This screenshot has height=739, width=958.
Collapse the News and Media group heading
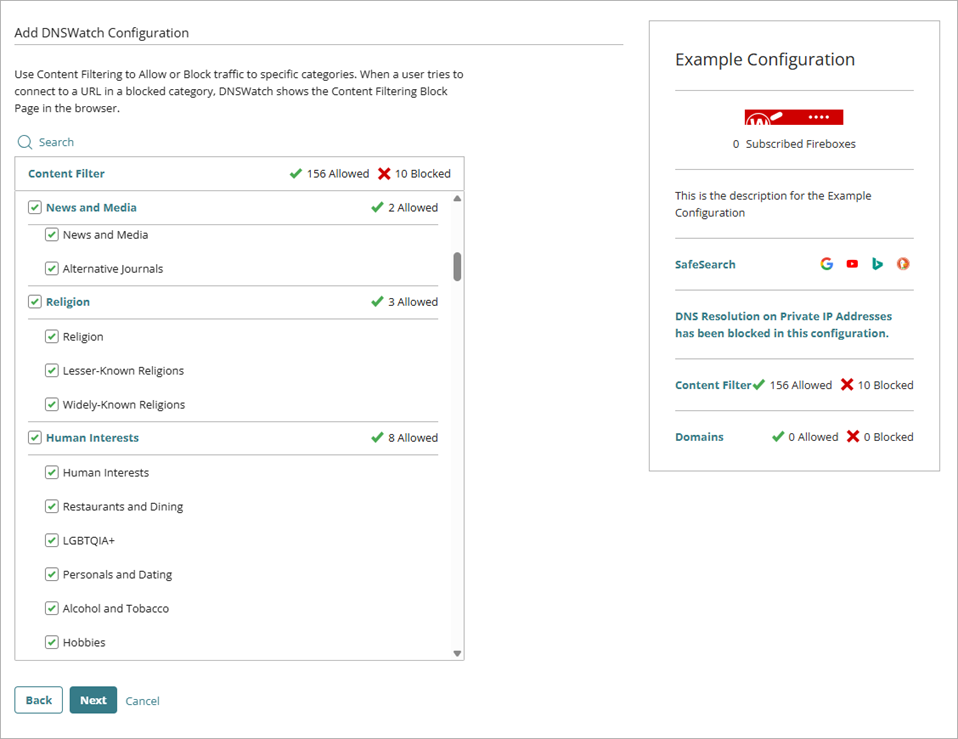pos(91,208)
